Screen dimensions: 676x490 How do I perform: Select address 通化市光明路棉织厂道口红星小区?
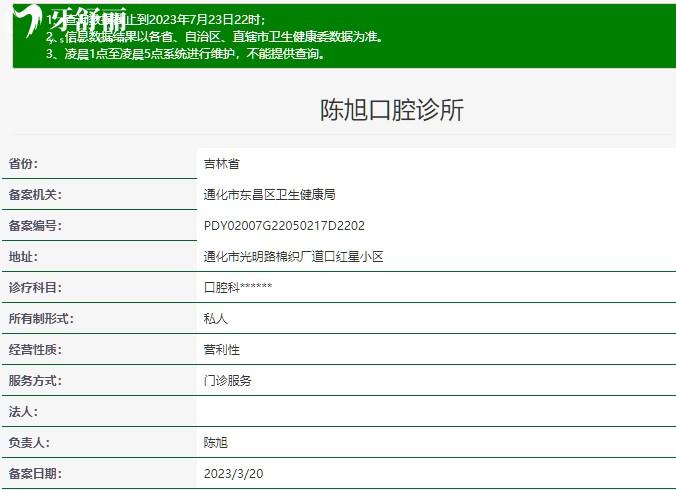294,257
